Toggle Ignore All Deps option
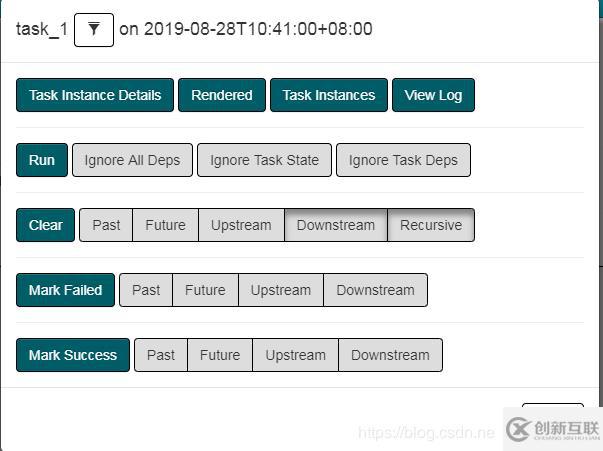The image size is (603, 451). coord(132,160)
